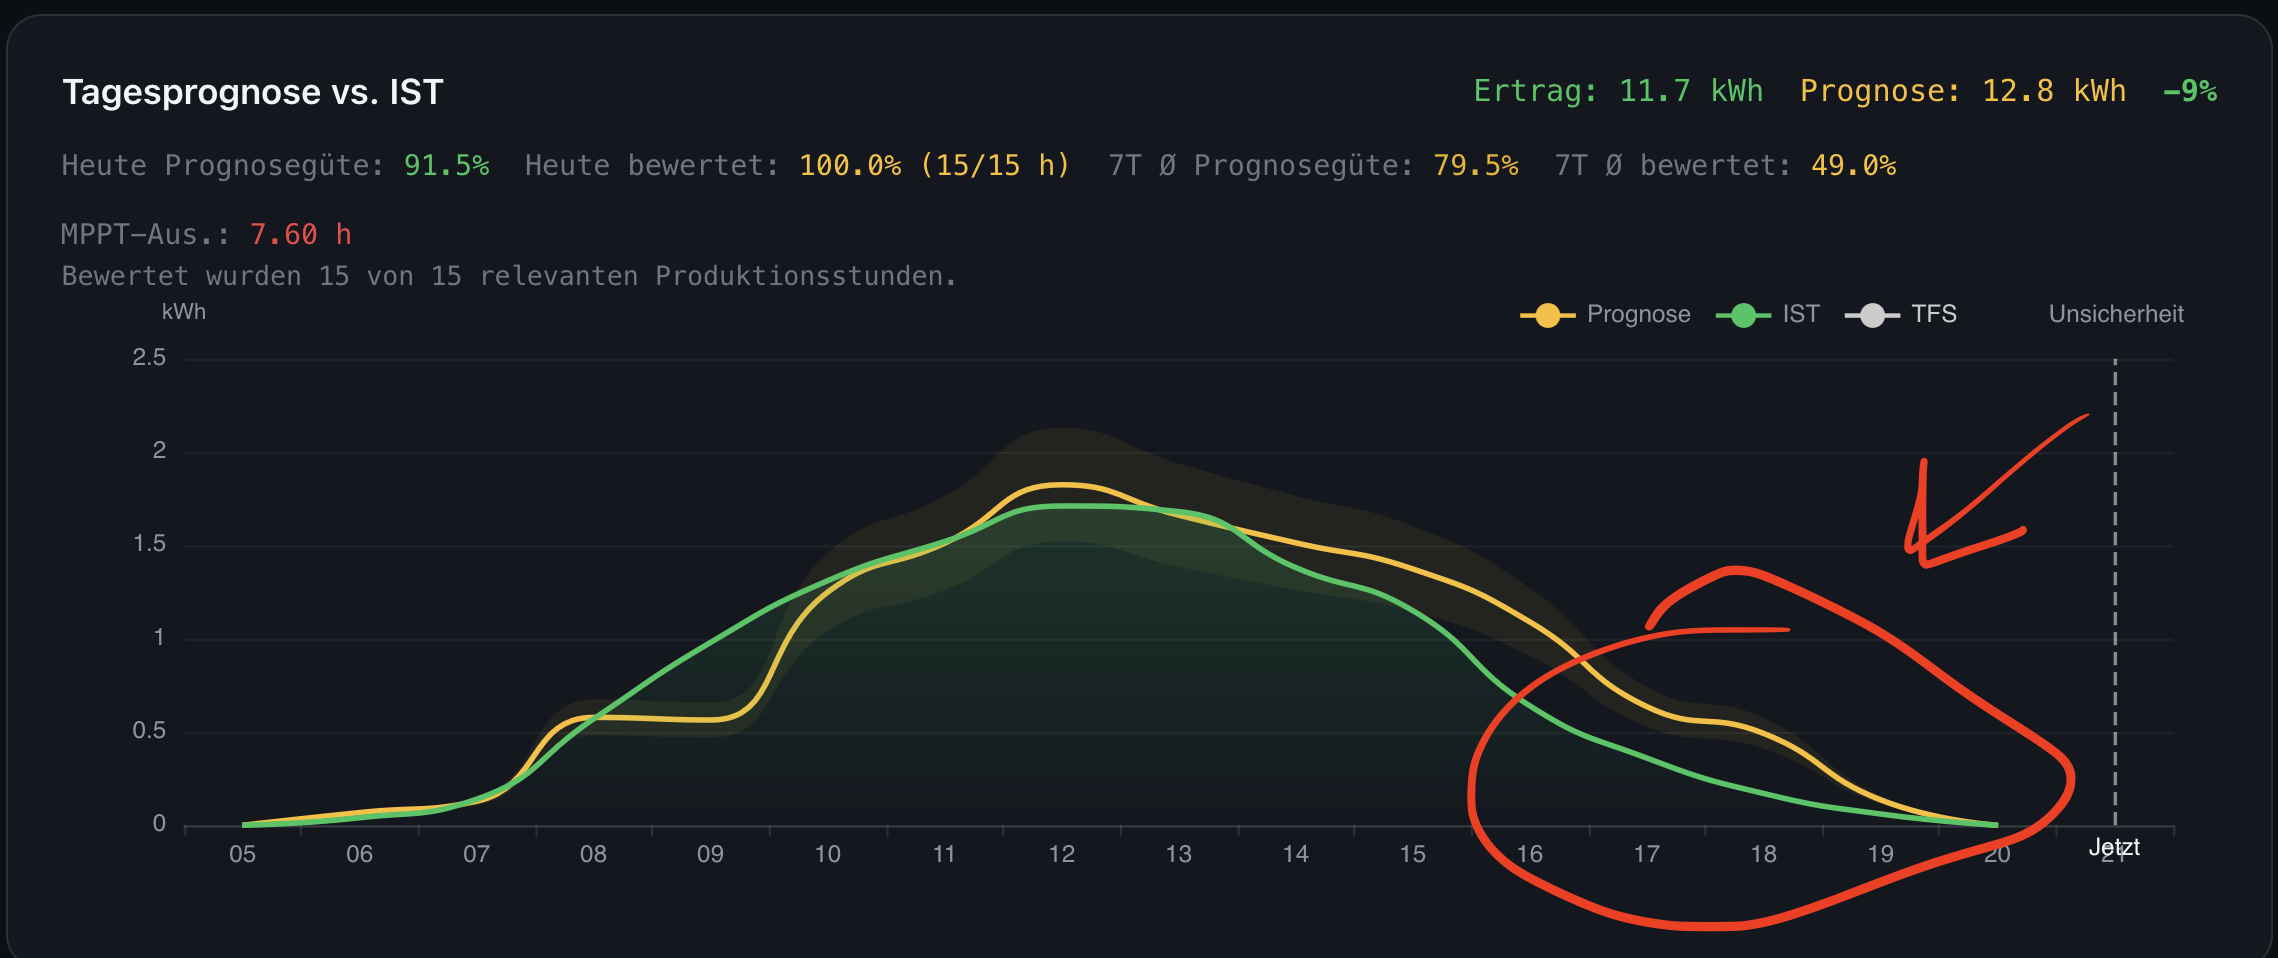Click the Heute Prognosegüte 91.5% value
The width and height of the screenshot is (2278, 958).
tap(446, 166)
